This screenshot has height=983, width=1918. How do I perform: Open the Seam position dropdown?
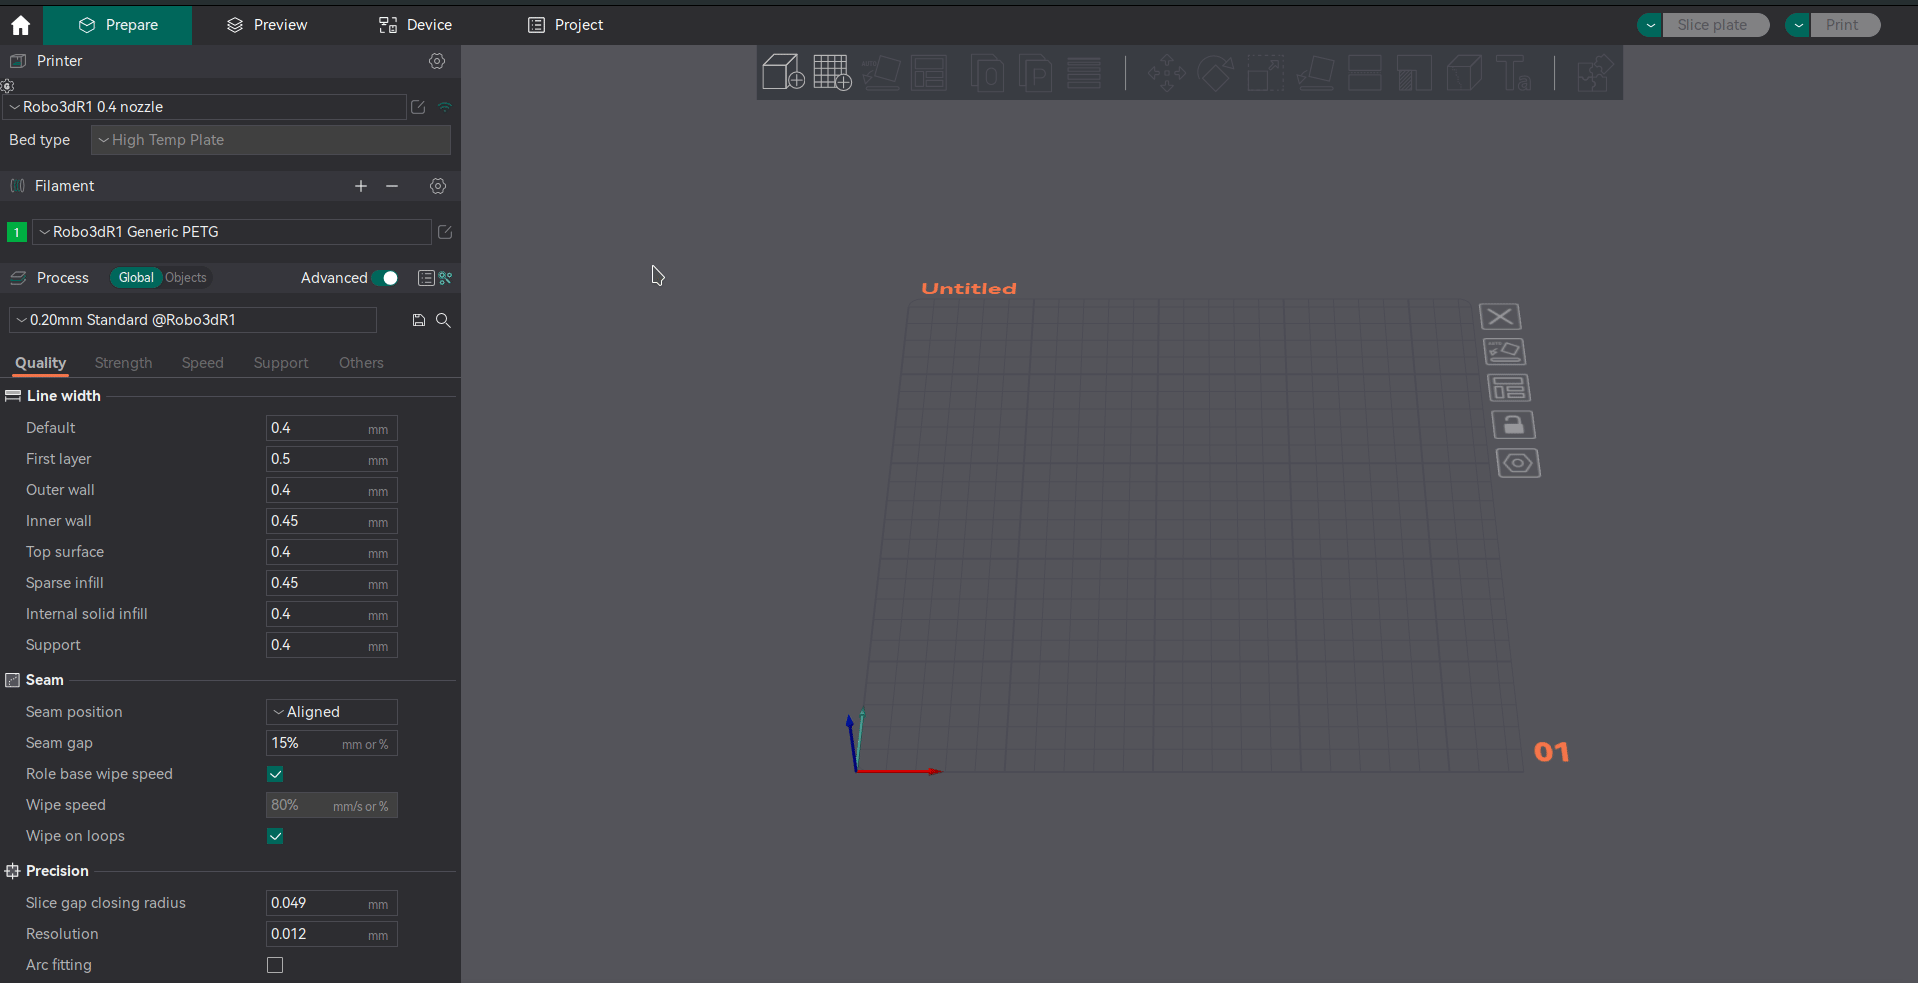[x=330, y=711]
